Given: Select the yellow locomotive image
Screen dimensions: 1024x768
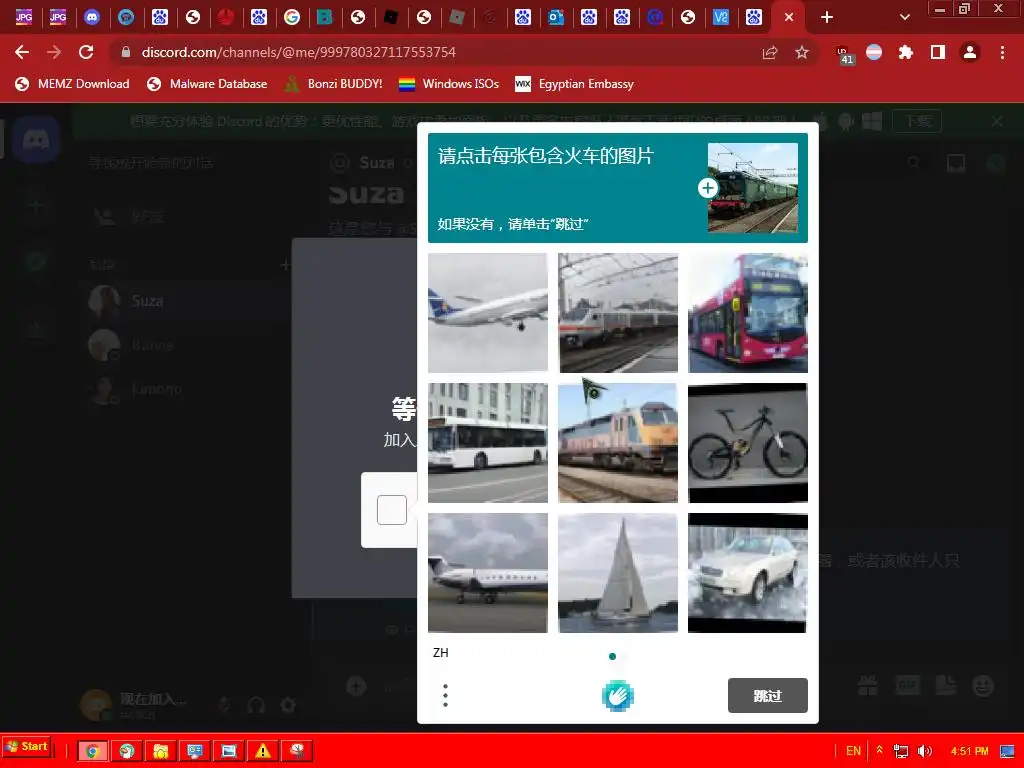Looking at the screenshot, I should tap(618, 443).
